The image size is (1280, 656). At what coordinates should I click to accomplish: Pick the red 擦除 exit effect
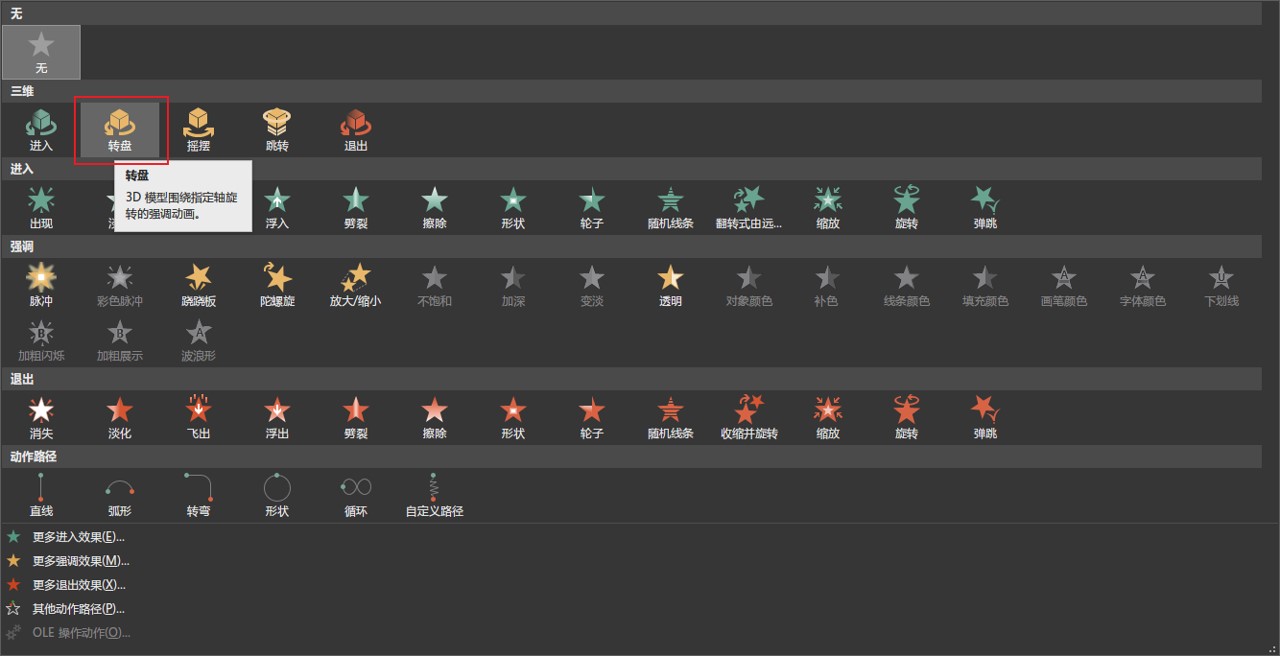(434, 417)
